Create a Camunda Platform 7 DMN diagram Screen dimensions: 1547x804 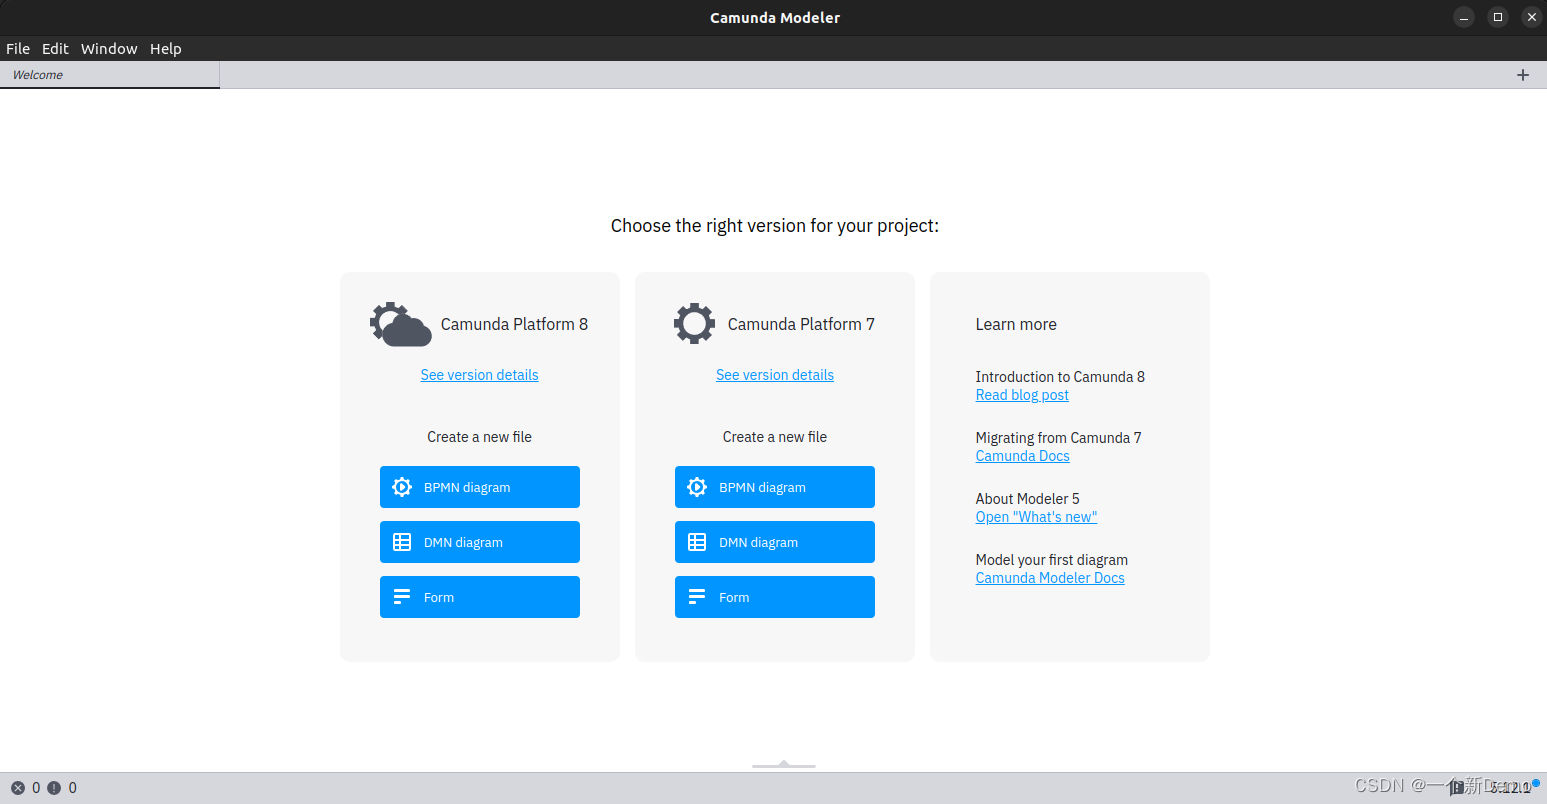pos(775,542)
